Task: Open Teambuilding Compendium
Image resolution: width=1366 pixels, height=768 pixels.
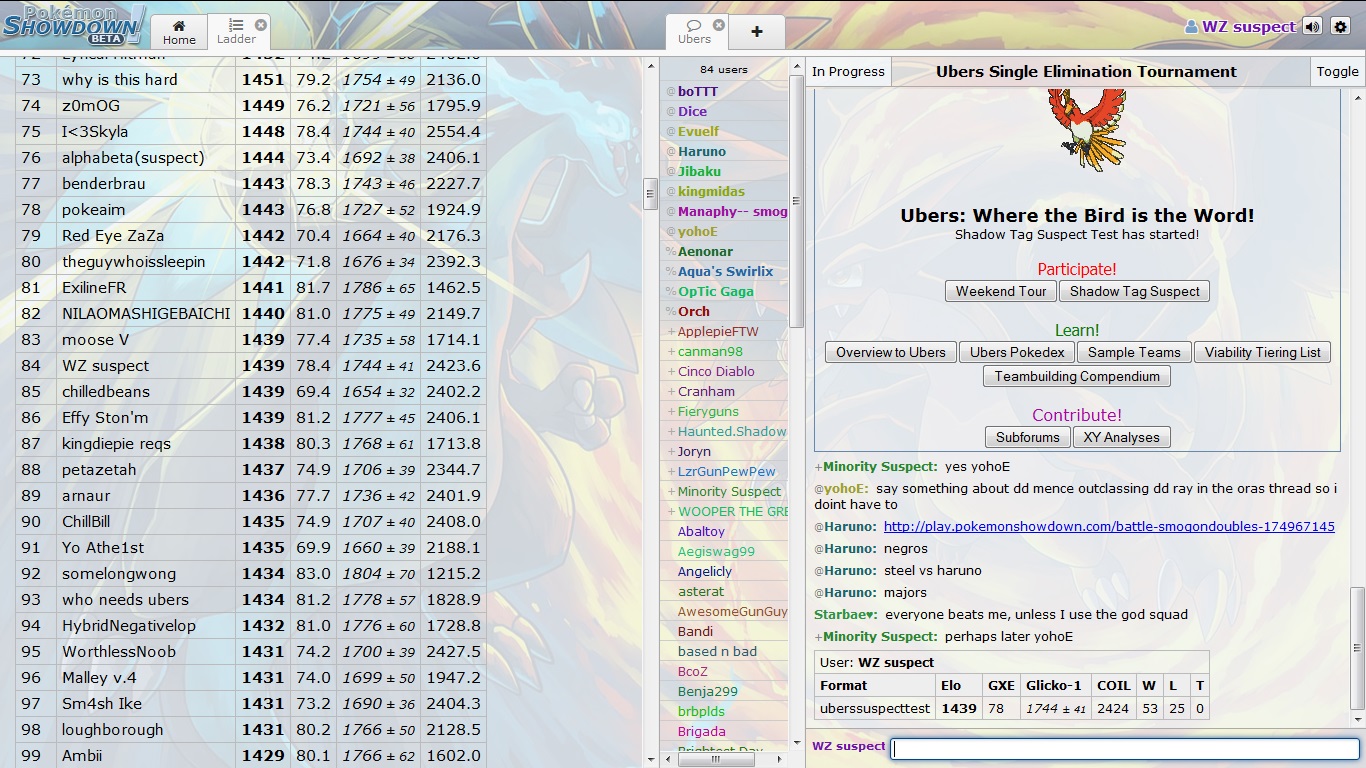Action: (x=1077, y=376)
